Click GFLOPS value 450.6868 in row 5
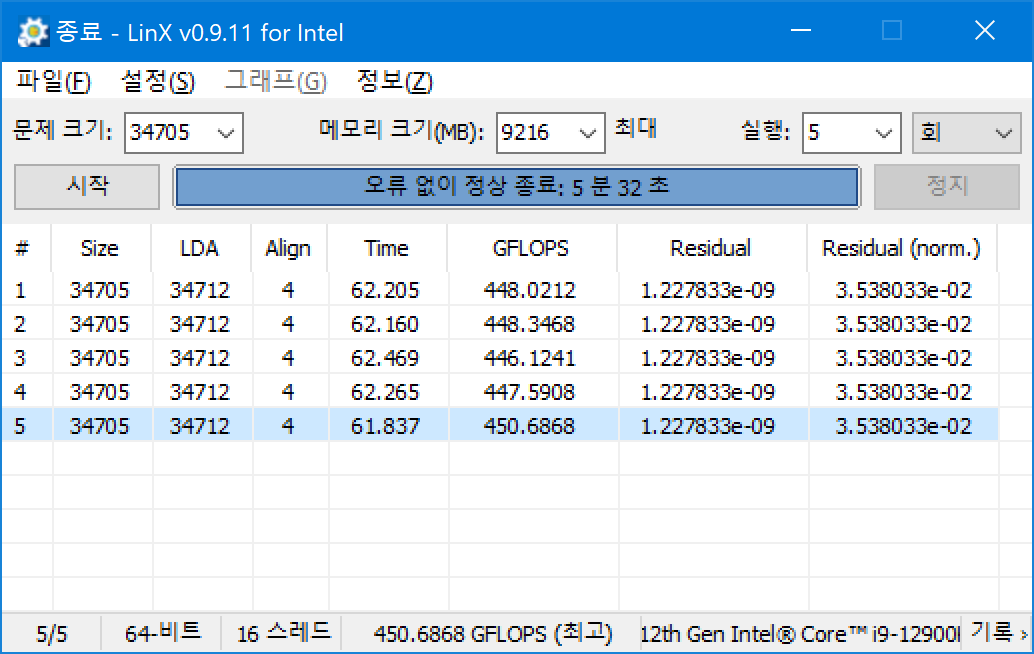 (530, 426)
